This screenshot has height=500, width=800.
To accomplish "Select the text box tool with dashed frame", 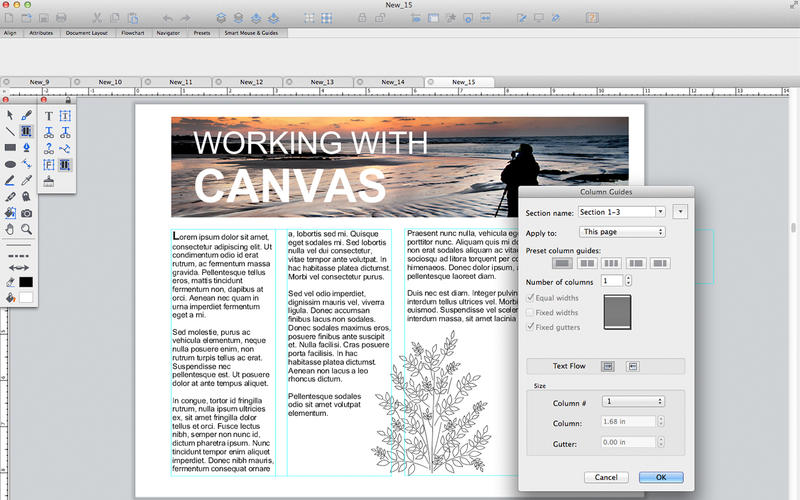I will (x=65, y=116).
